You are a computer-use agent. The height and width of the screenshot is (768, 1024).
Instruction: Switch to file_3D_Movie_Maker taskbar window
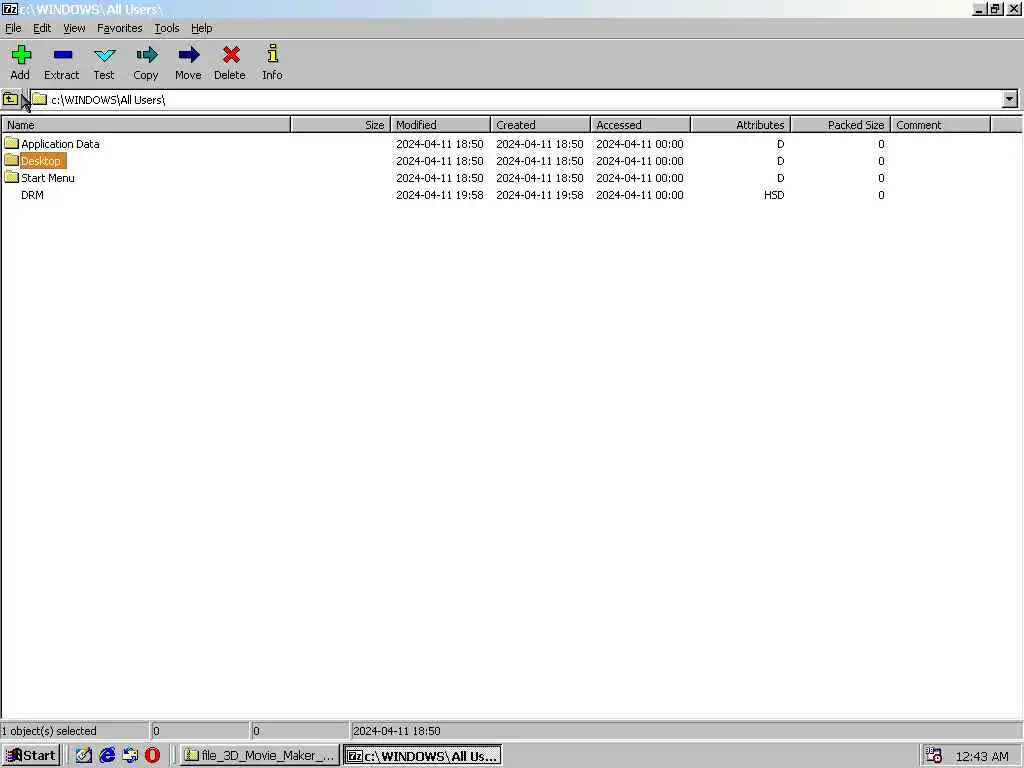click(x=260, y=756)
